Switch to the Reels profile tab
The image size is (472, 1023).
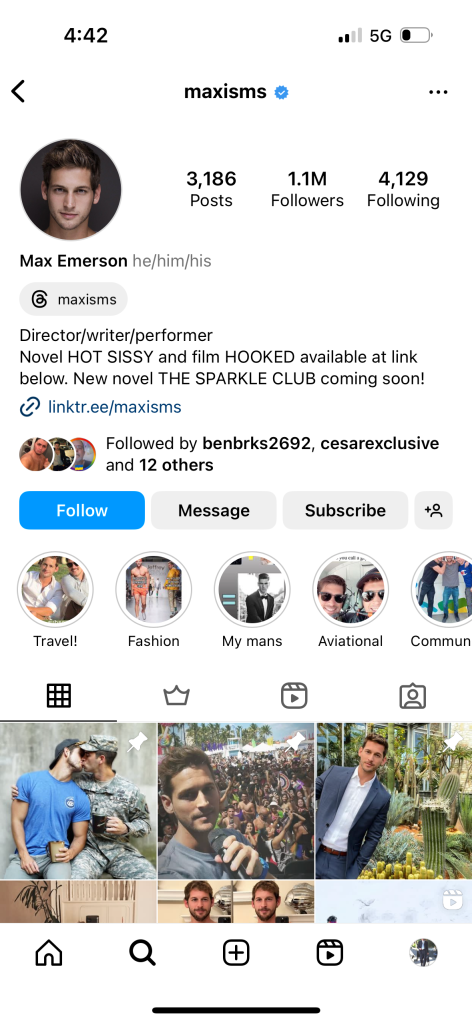pyautogui.click(x=294, y=696)
